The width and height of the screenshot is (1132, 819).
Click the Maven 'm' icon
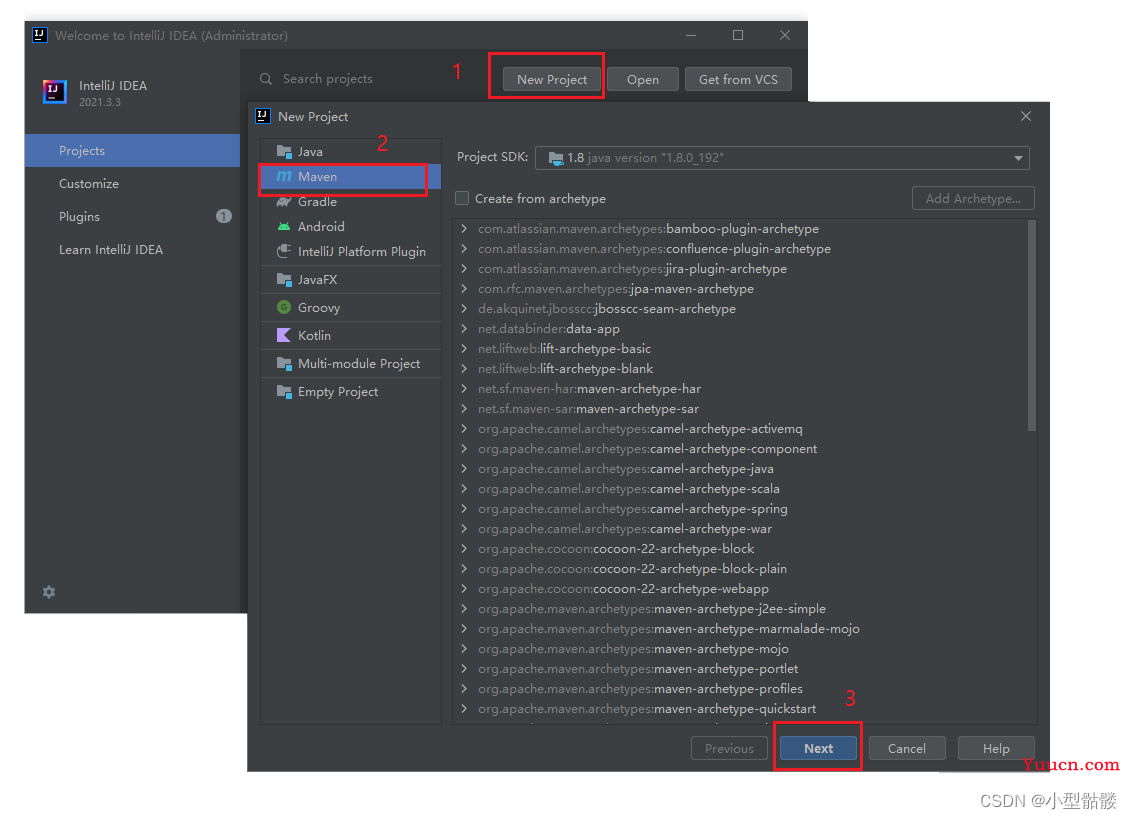284,176
